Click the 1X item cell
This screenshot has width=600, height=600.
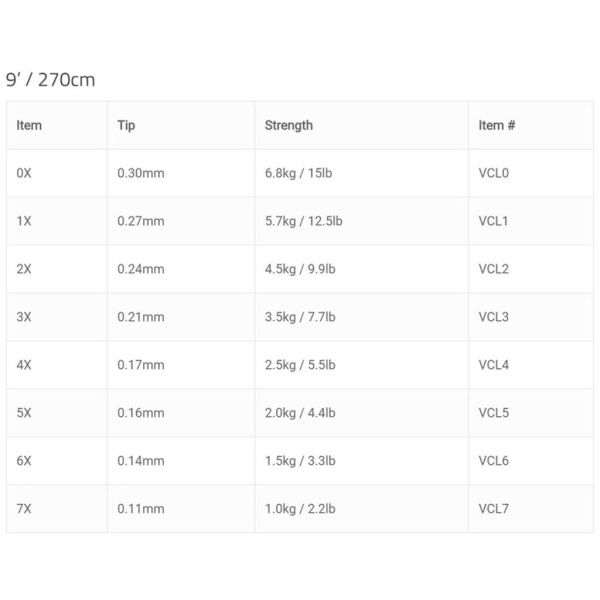(x=25, y=221)
